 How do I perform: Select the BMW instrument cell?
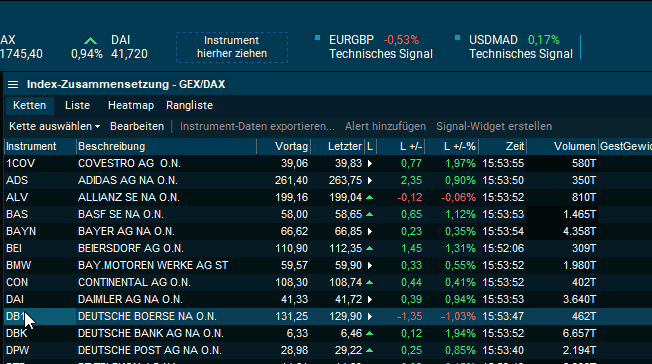click(40, 265)
